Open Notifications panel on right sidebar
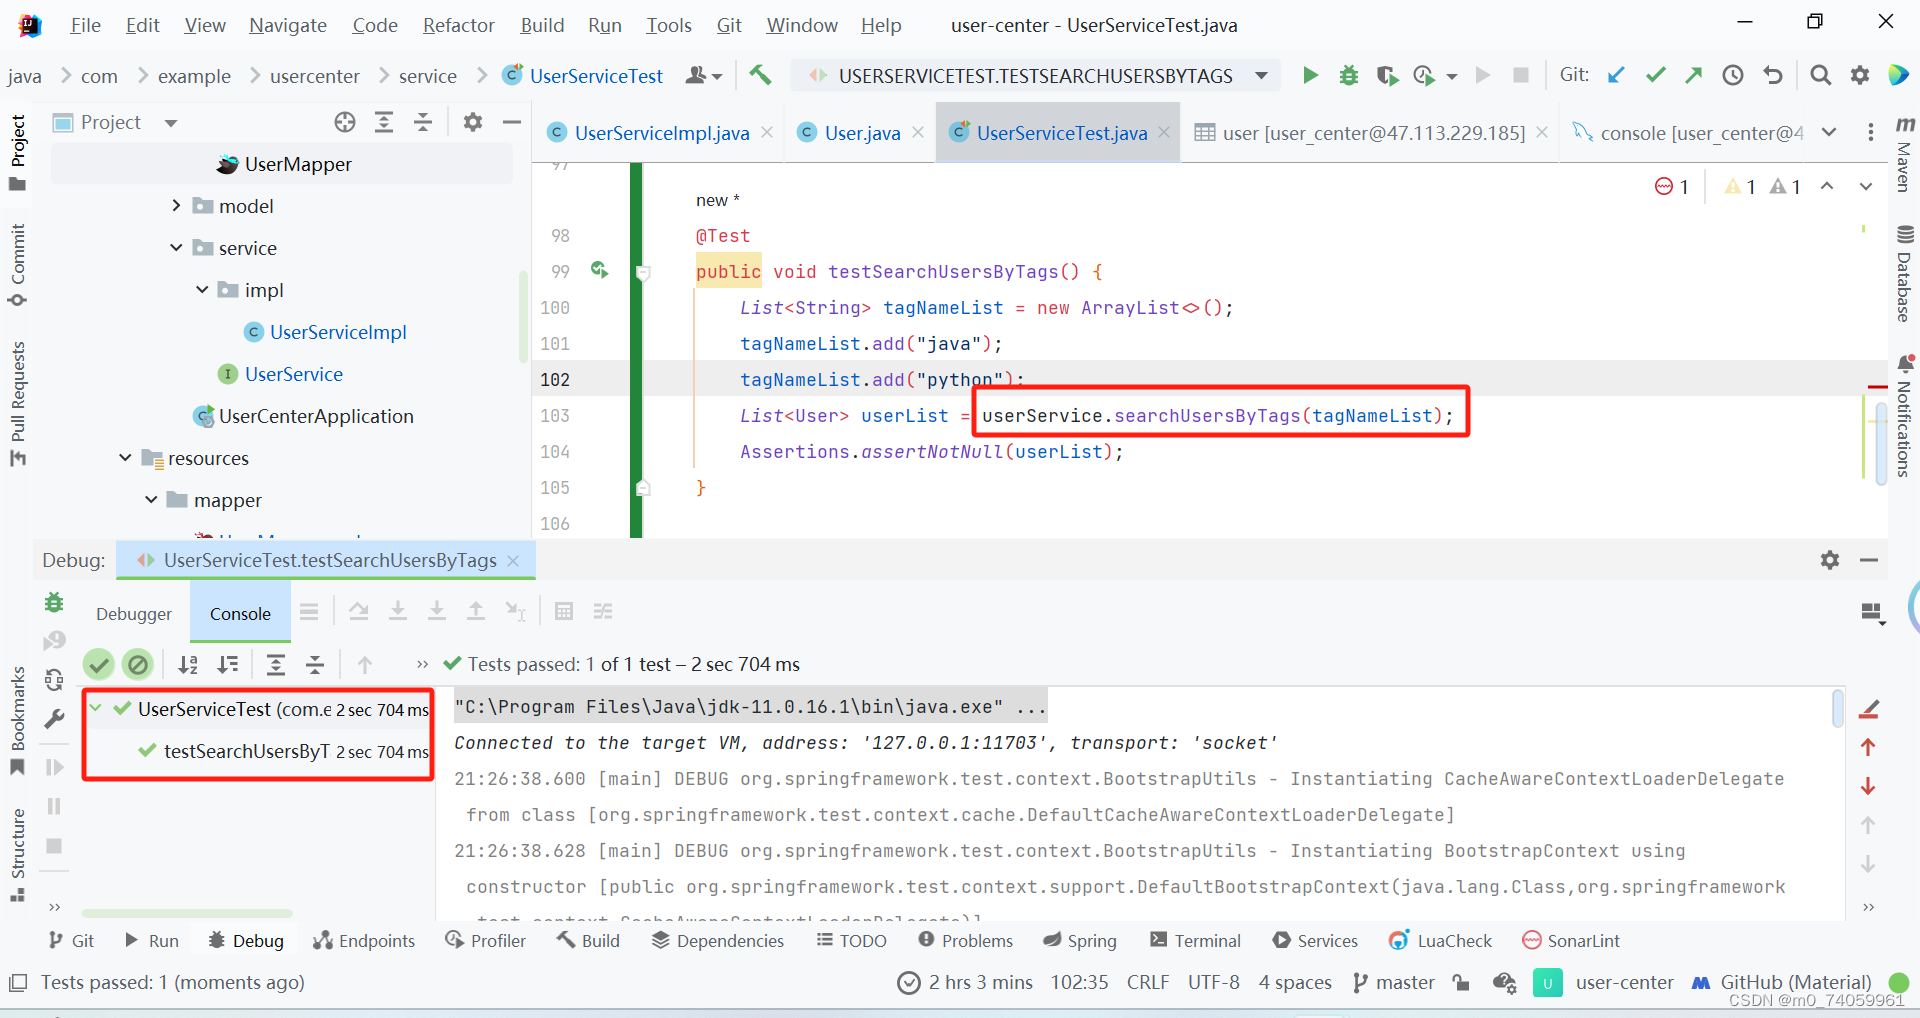This screenshot has height=1018, width=1920. point(1904,416)
